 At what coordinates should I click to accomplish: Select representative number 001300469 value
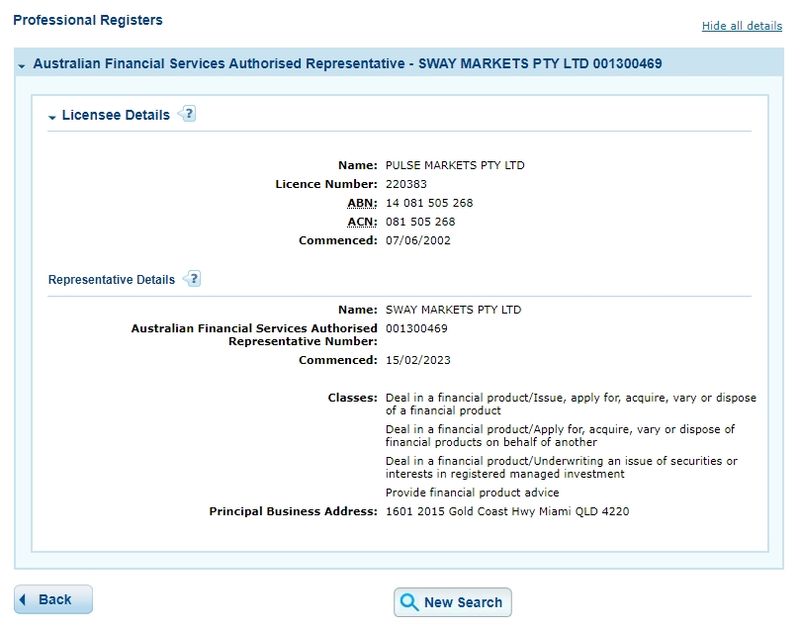pyautogui.click(x=416, y=328)
